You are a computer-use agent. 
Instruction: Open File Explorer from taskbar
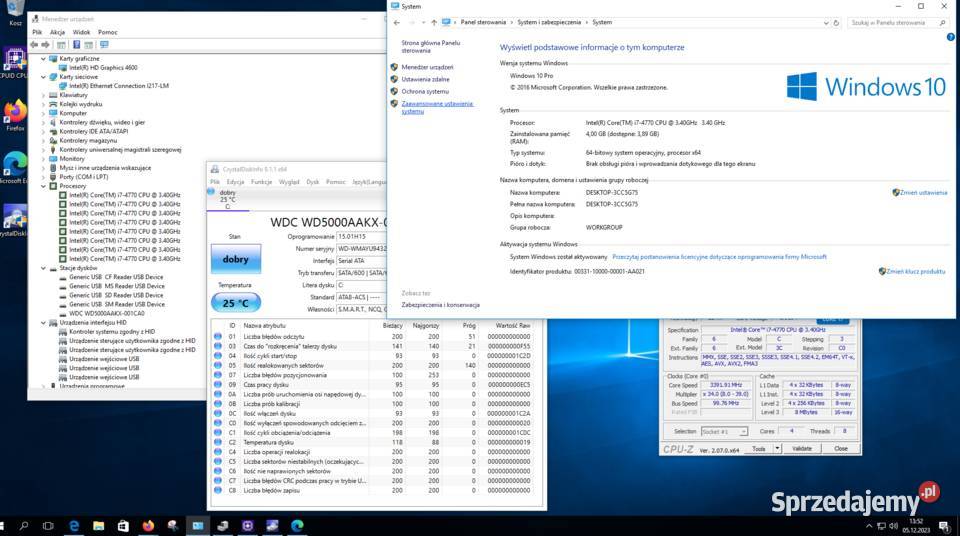(98, 526)
